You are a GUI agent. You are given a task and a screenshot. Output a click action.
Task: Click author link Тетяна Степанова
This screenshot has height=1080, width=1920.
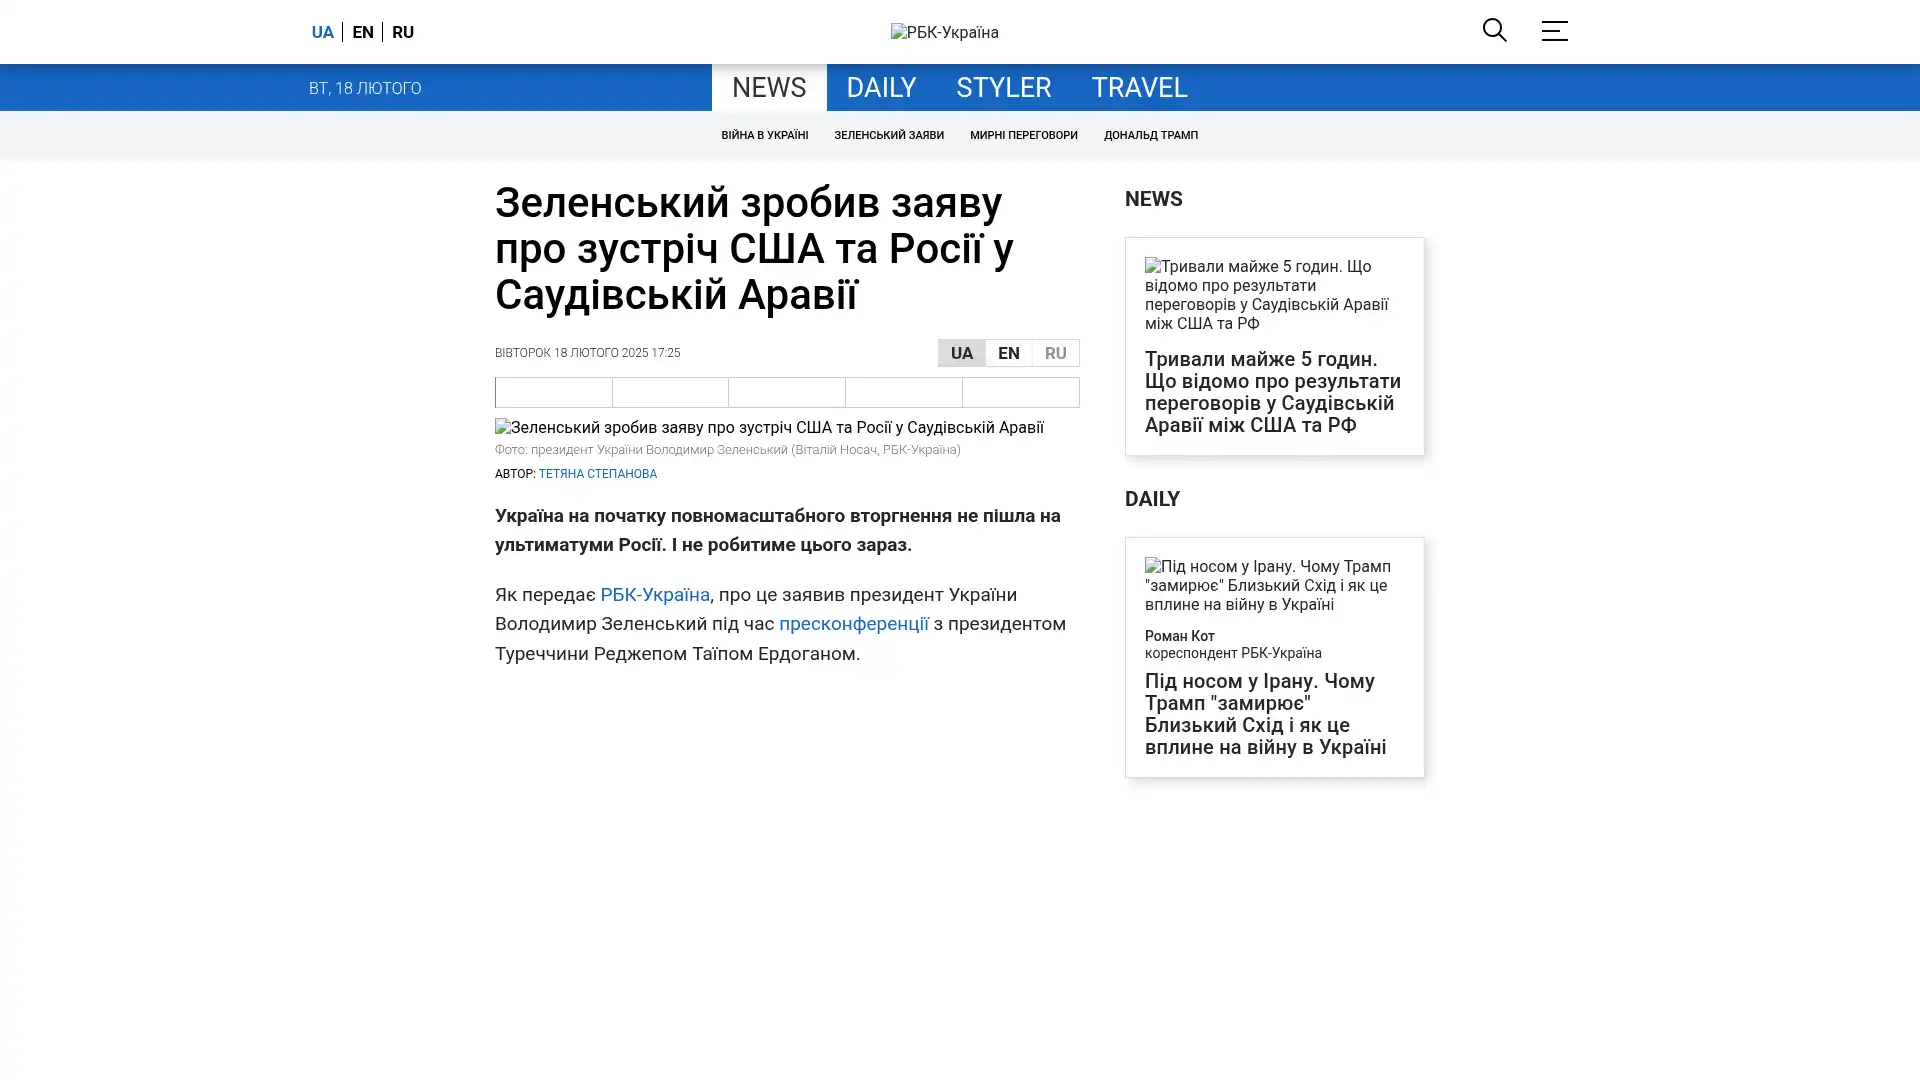[597, 474]
